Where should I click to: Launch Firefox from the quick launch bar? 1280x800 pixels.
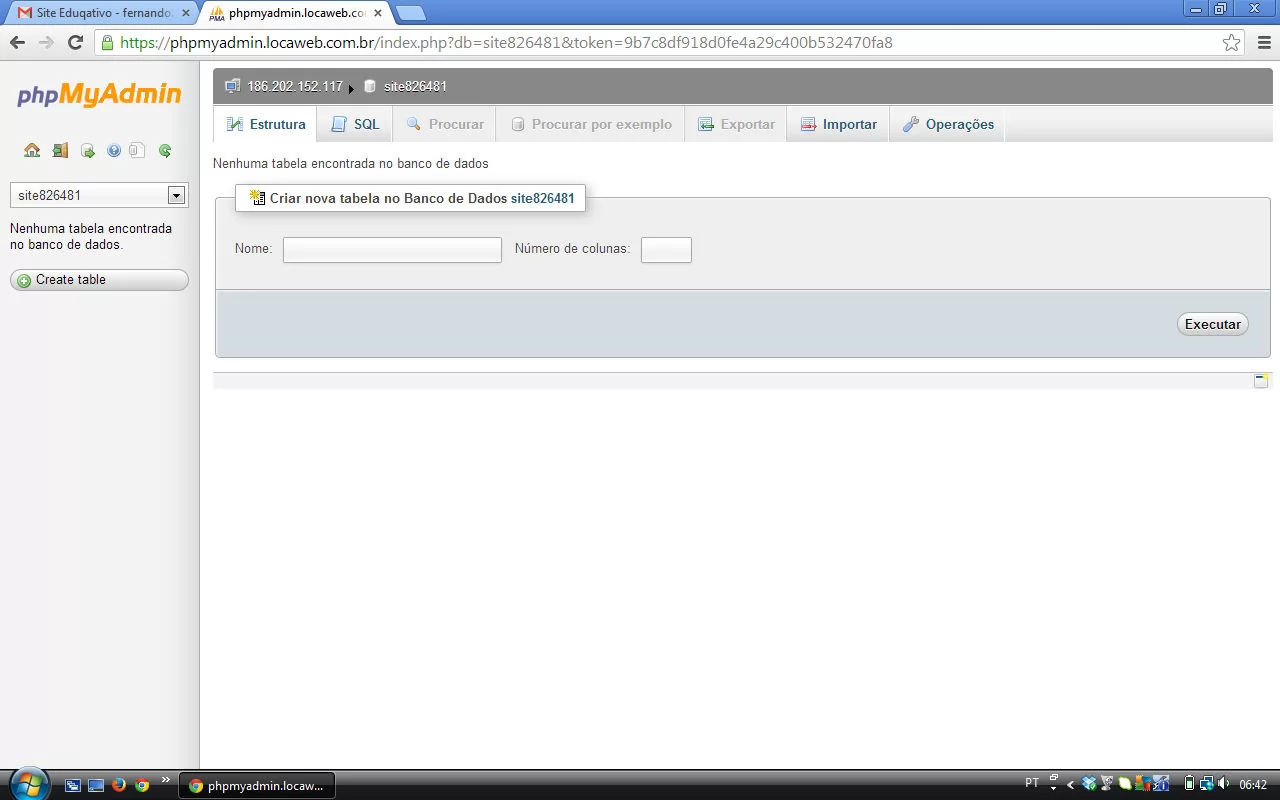(119, 785)
